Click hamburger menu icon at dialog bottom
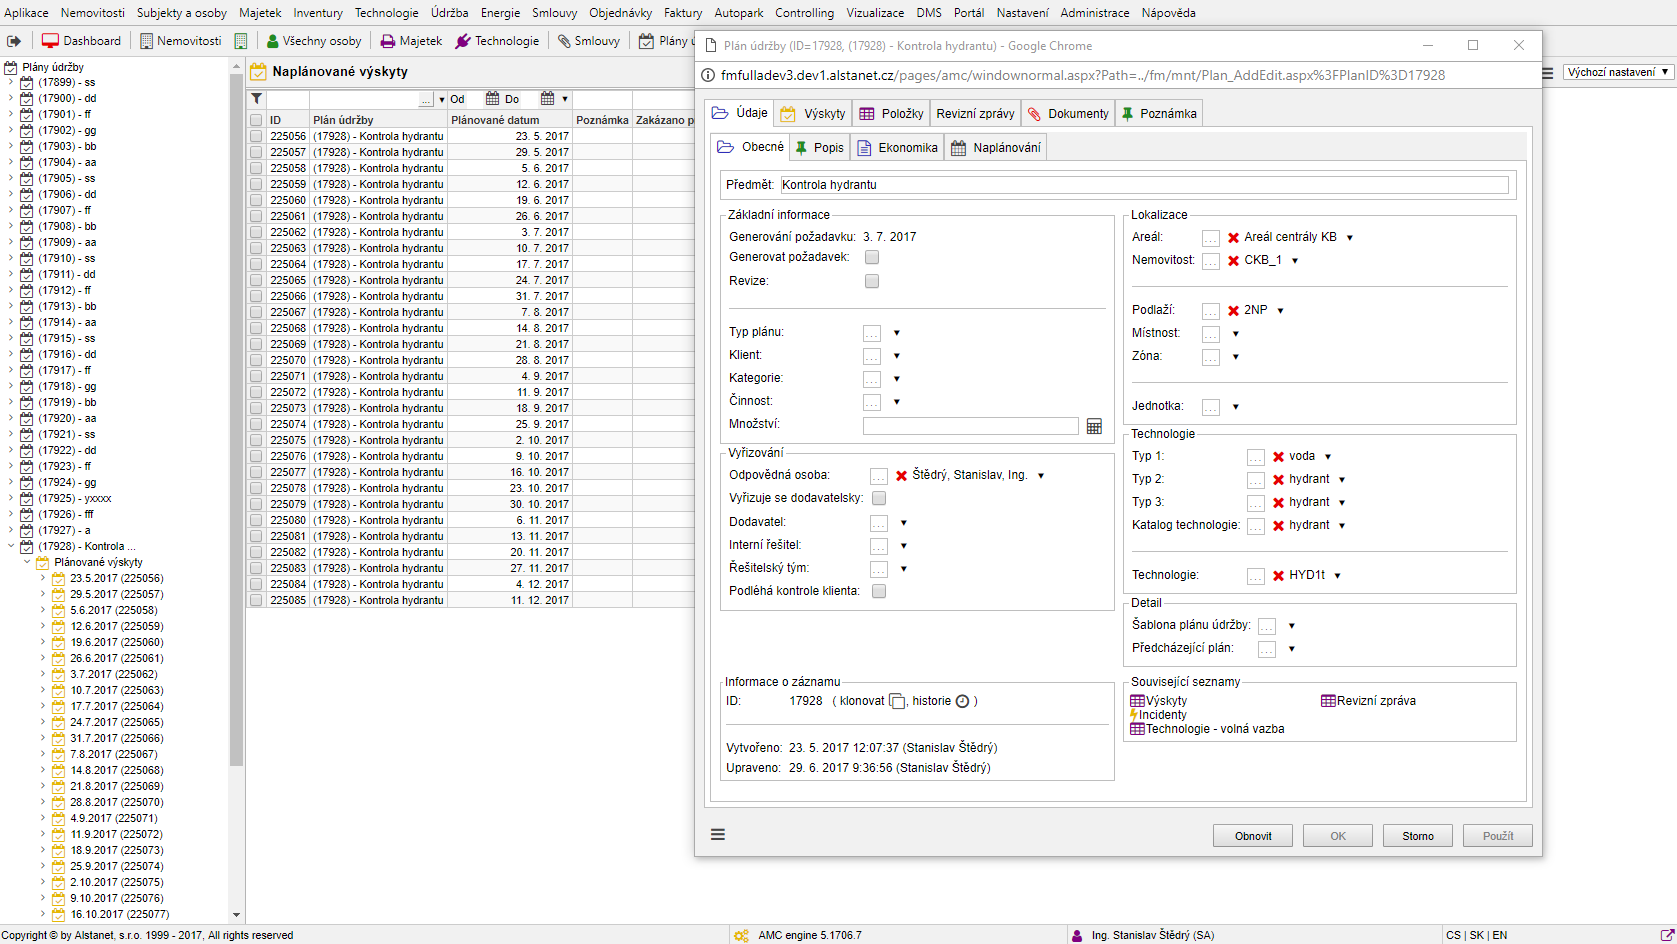Viewport: 1677px width, 944px height. (x=718, y=835)
